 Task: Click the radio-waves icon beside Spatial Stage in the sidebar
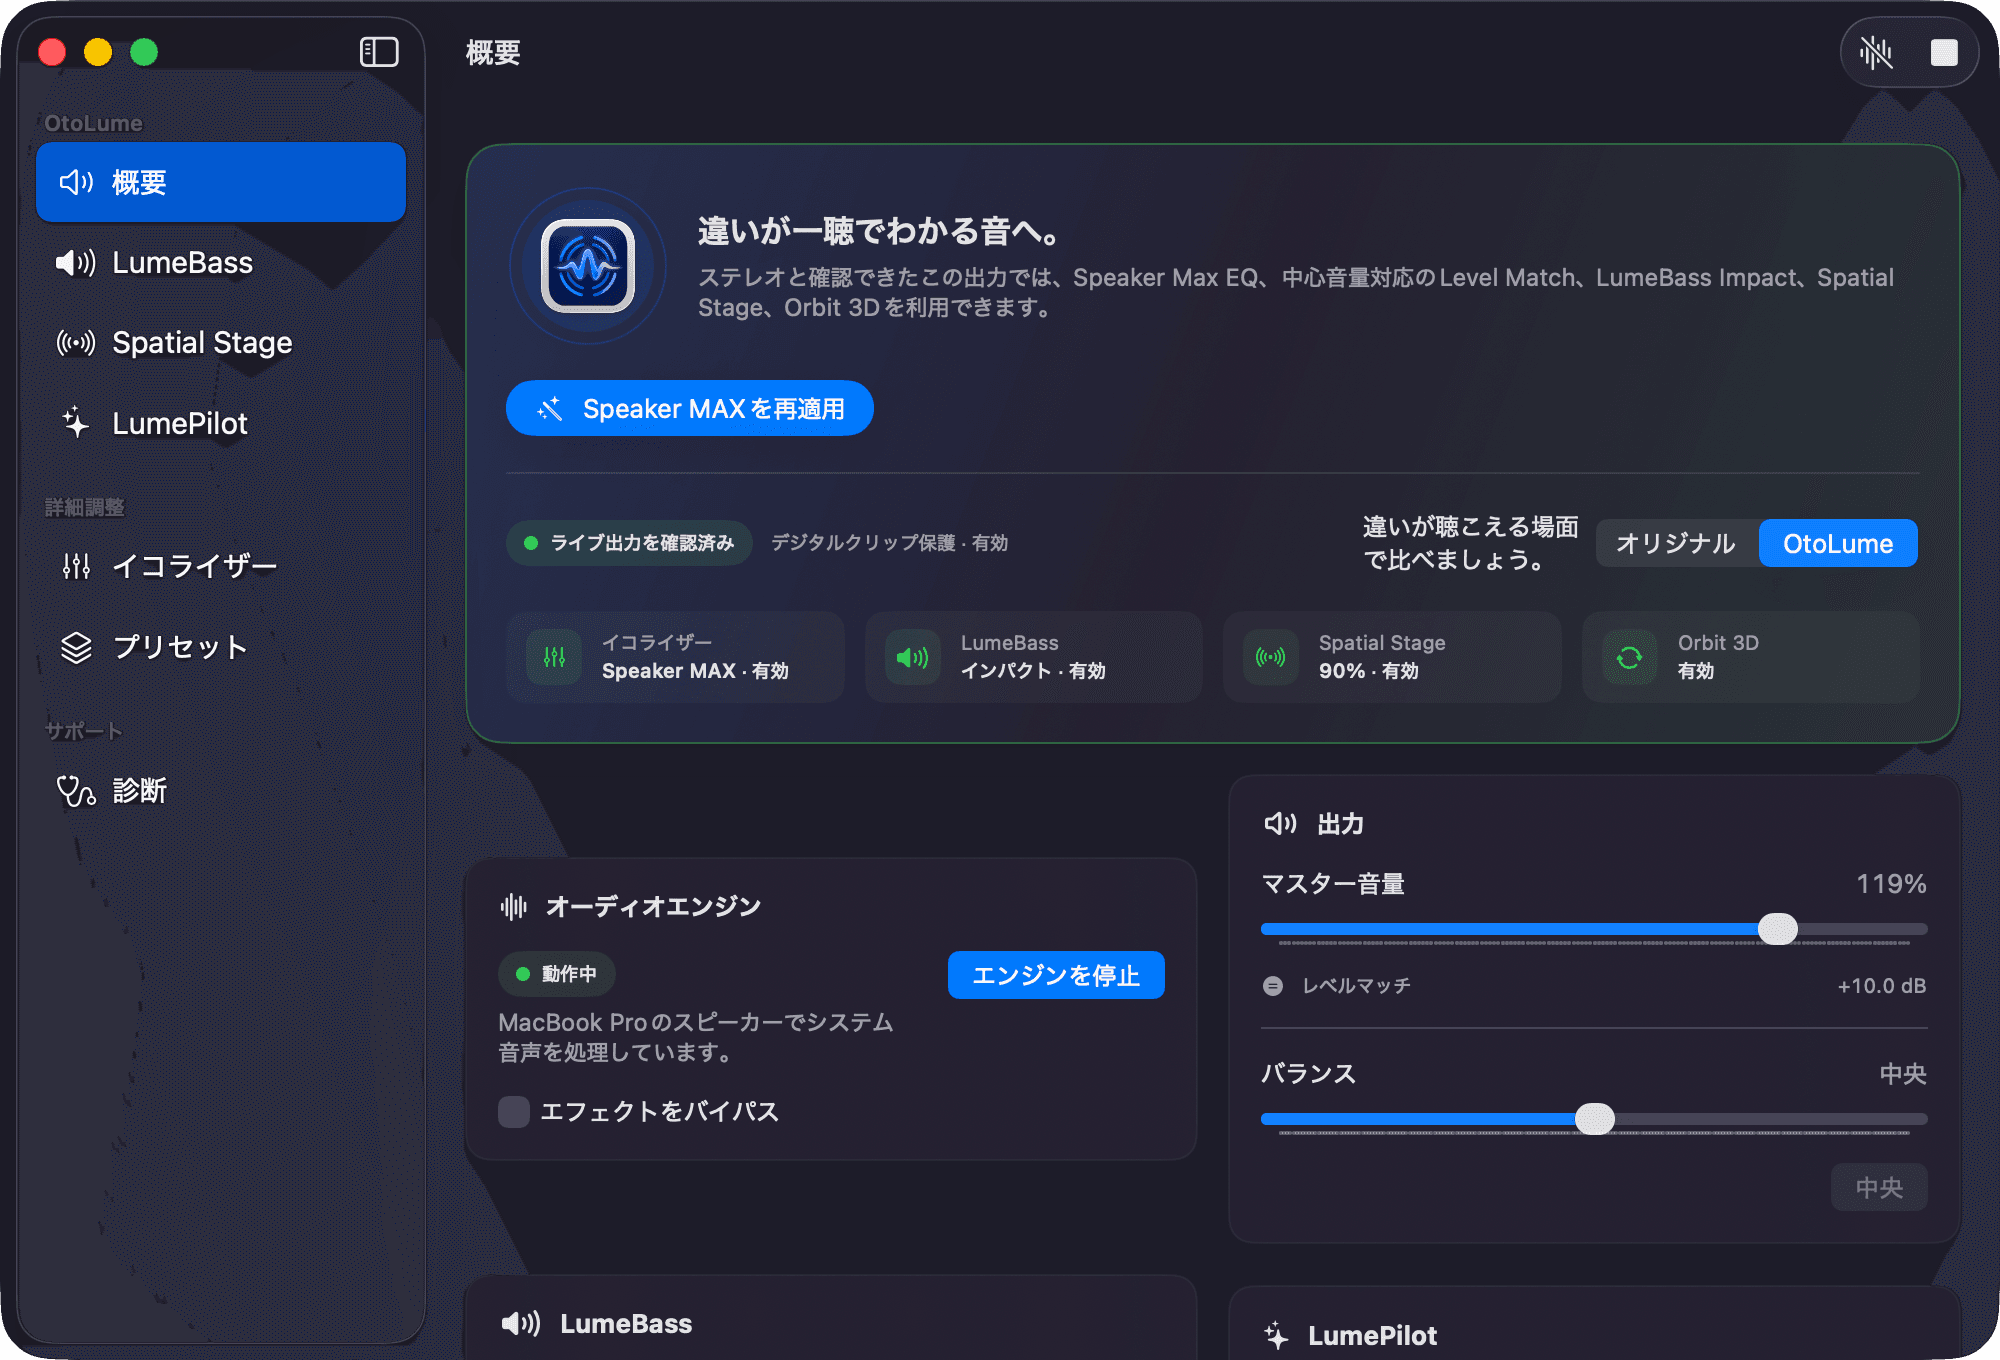[x=77, y=343]
